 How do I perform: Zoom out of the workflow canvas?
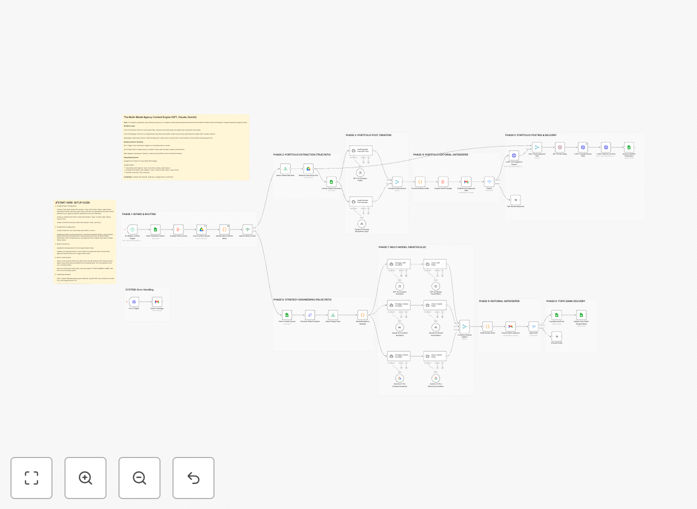pos(139,478)
